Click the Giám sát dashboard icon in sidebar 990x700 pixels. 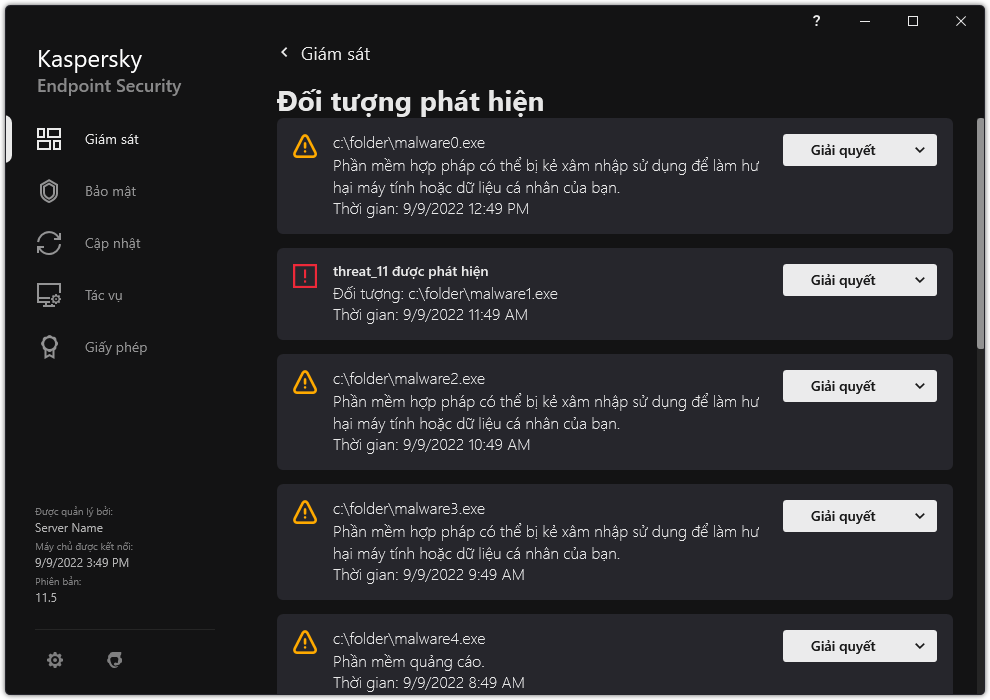(49, 139)
